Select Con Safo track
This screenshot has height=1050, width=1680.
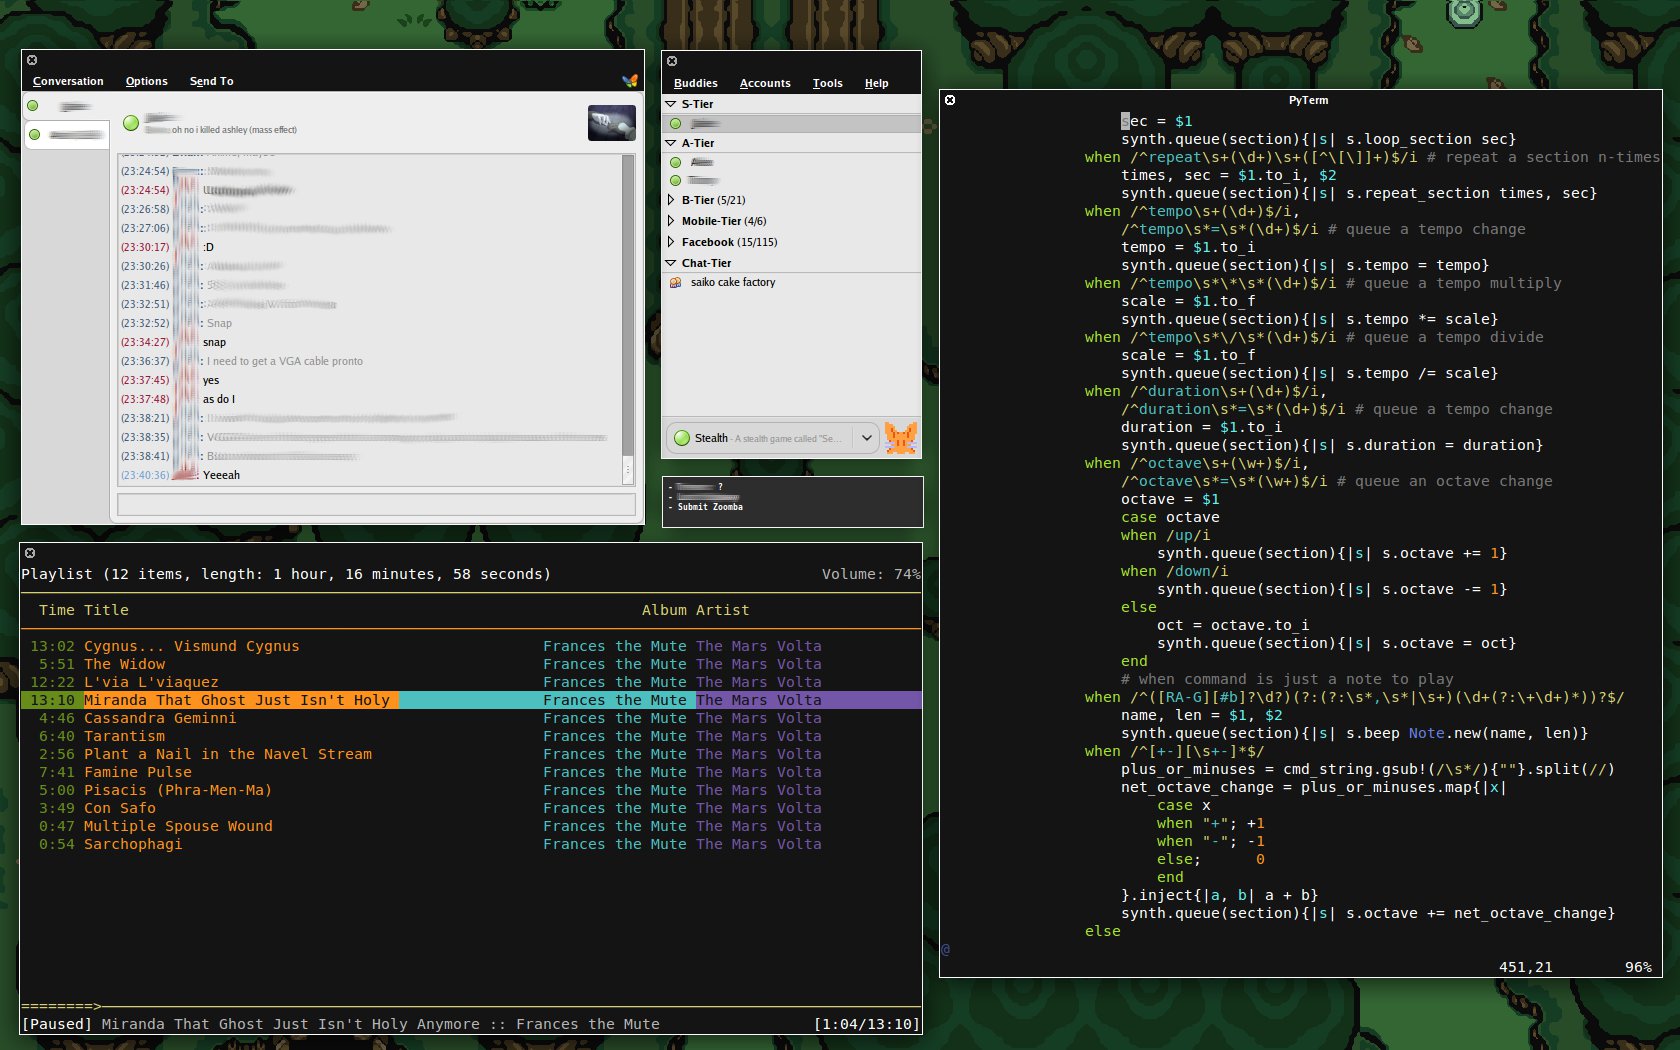point(470,809)
